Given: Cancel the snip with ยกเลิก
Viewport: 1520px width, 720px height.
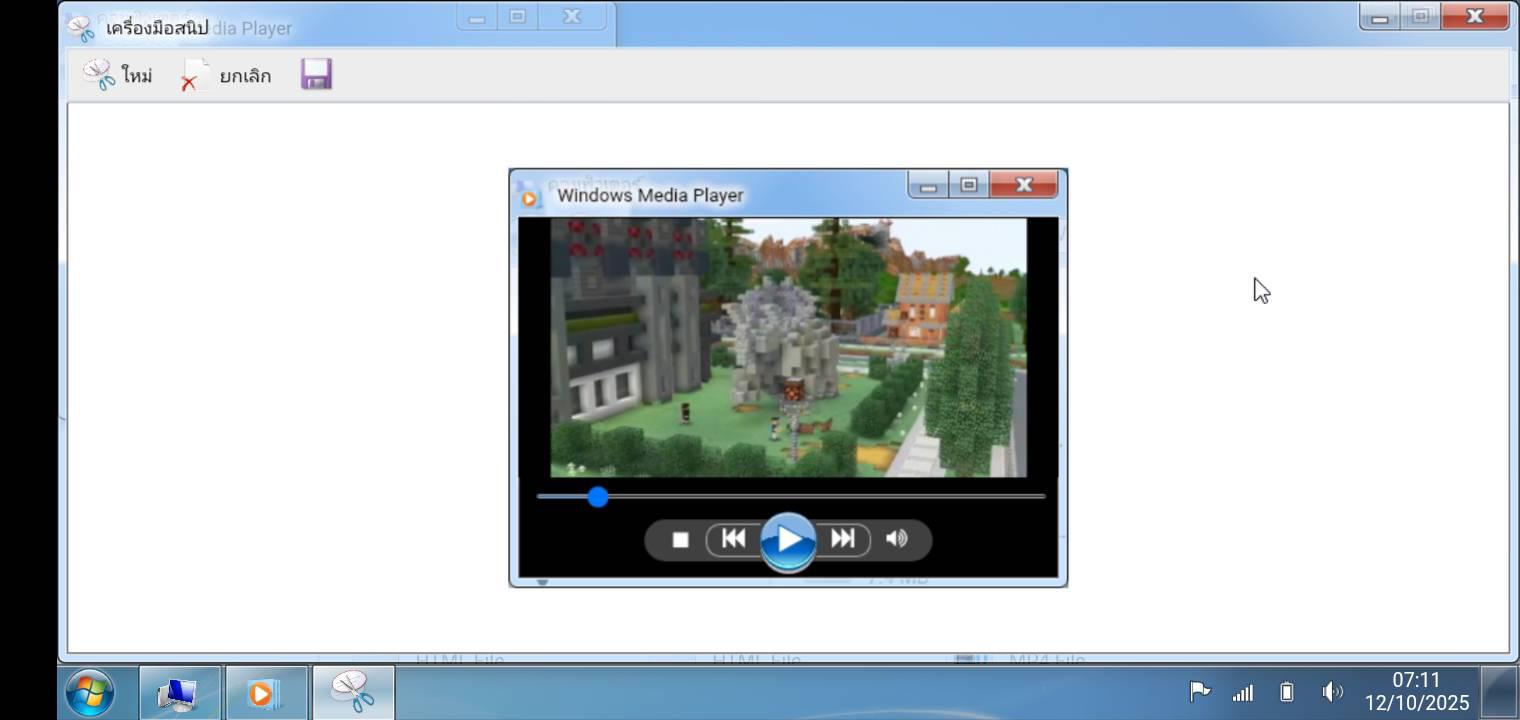Looking at the screenshot, I should [x=225, y=75].
